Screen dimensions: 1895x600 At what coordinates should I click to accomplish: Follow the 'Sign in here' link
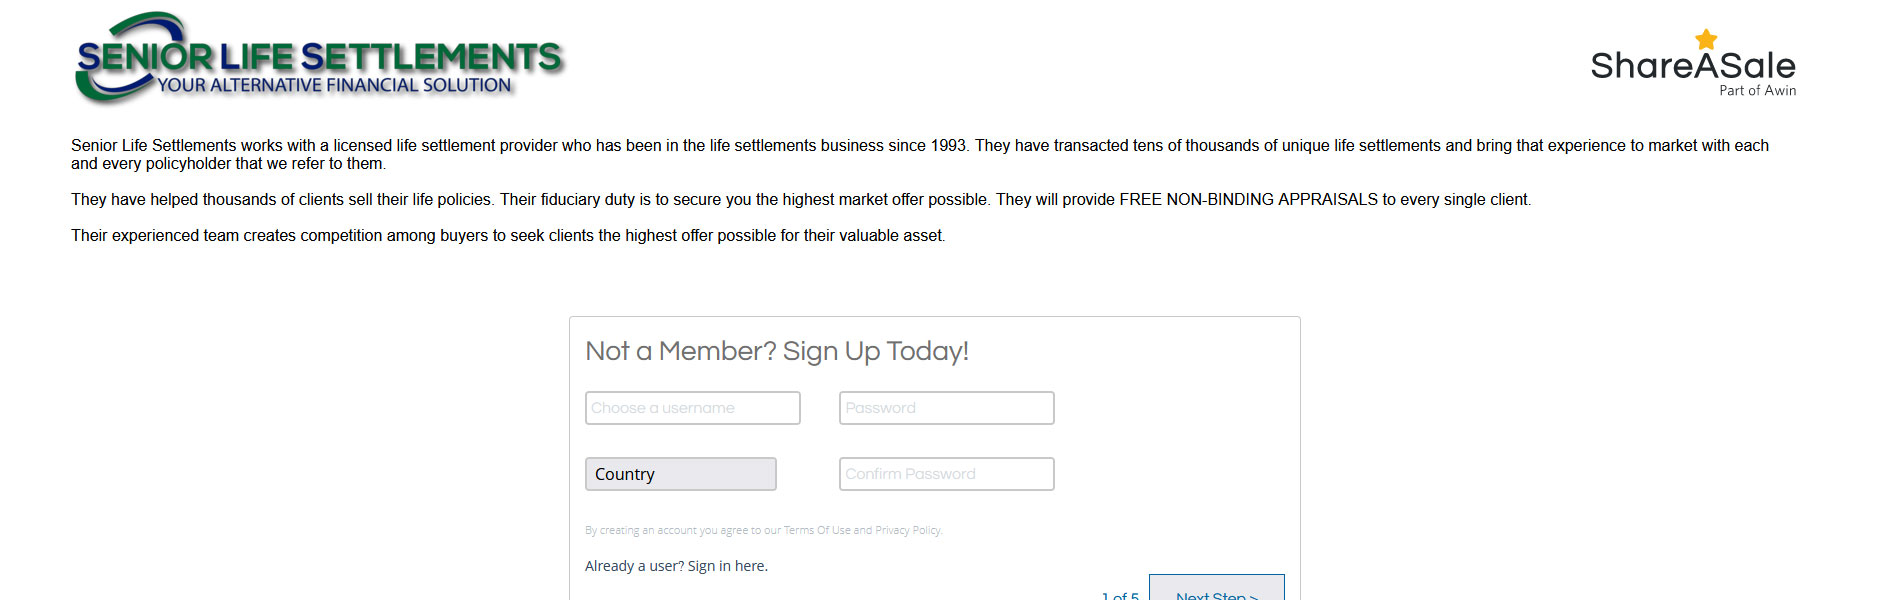click(727, 566)
